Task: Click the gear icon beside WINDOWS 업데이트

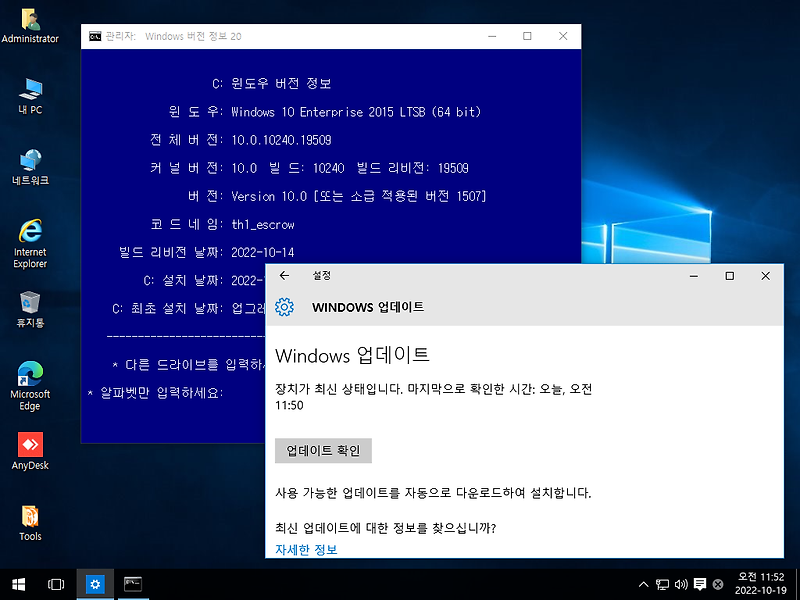Action: click(284, 307)
